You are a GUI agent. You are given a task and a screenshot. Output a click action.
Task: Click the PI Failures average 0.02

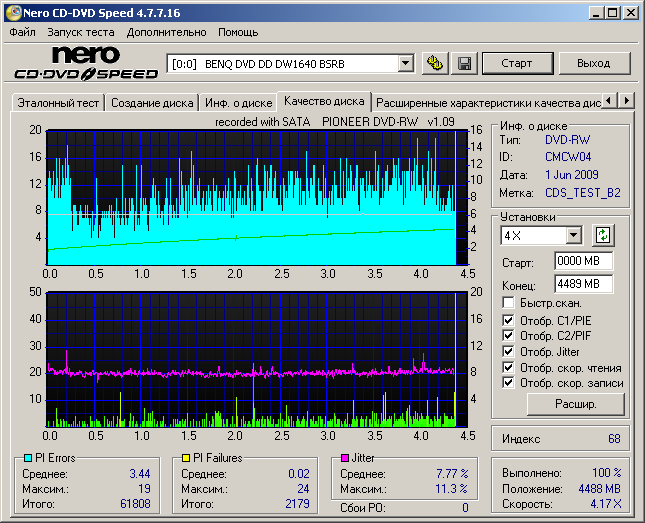point(299,474)
